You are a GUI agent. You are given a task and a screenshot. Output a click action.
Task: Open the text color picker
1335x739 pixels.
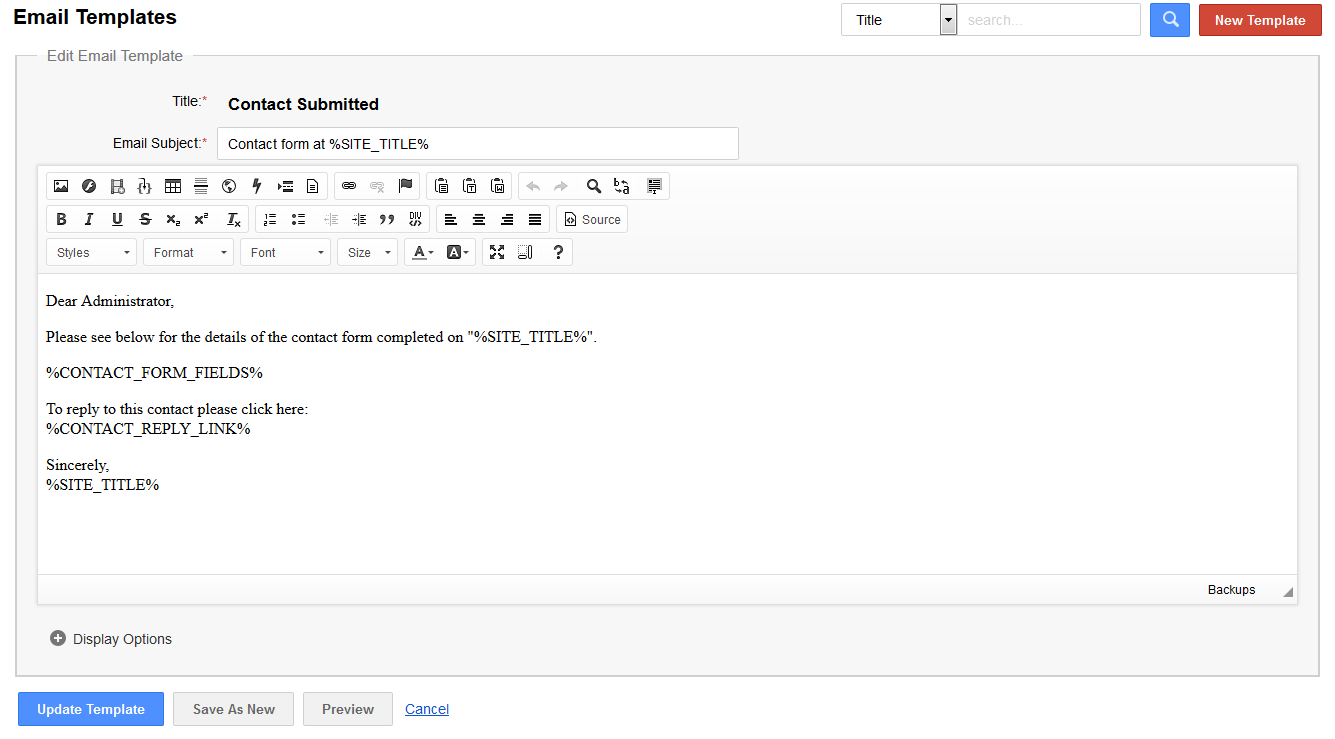[x=423, y=253]
